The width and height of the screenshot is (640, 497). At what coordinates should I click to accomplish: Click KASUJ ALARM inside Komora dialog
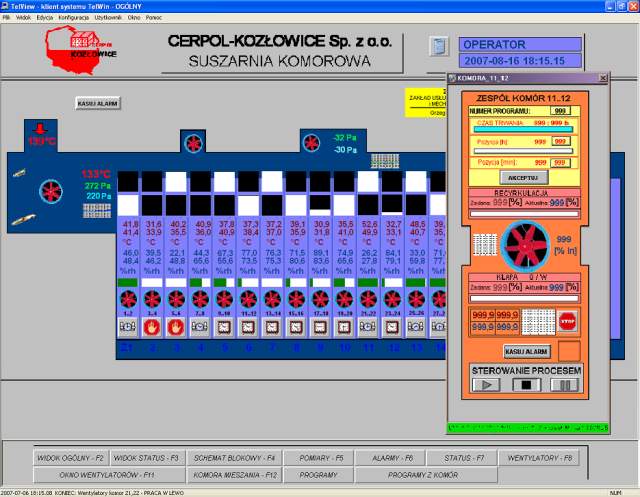pos(526,351)
